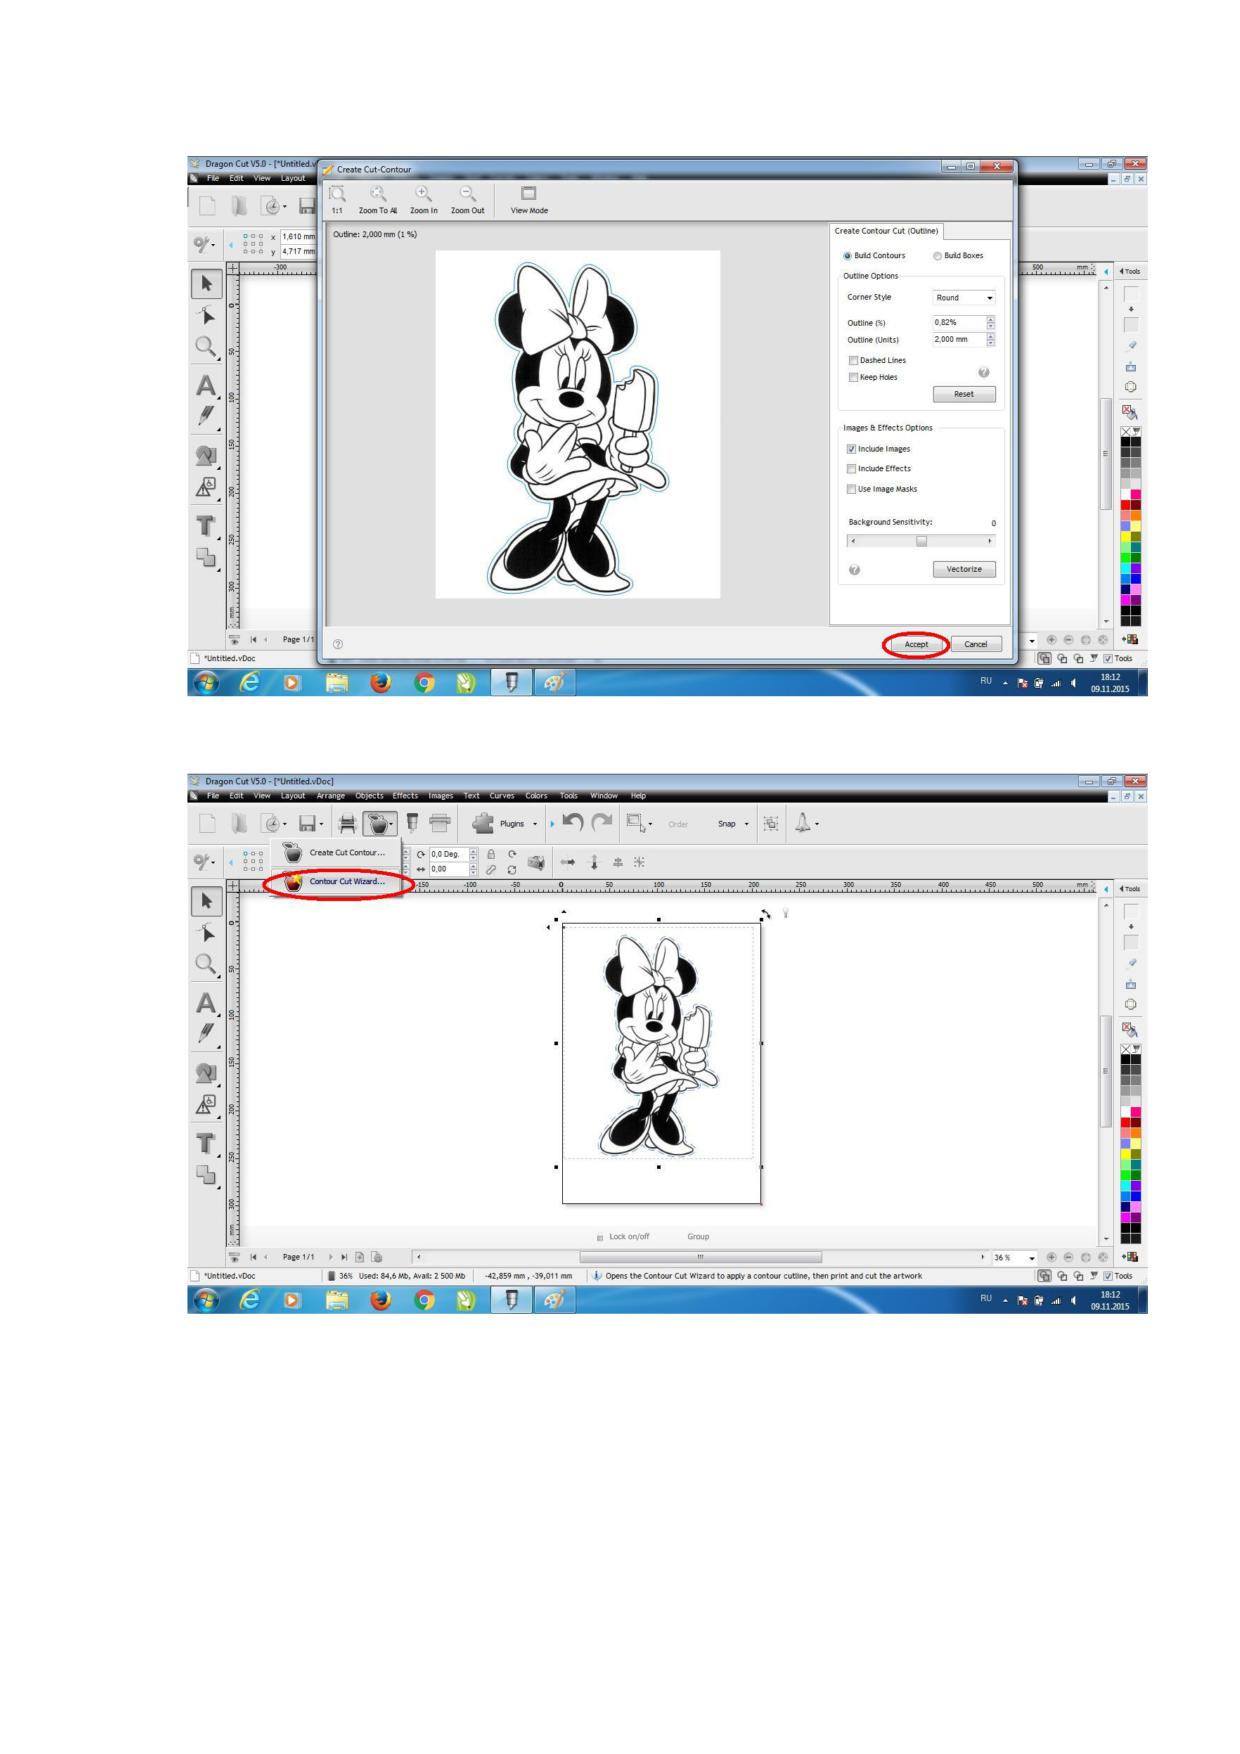Screen dimensions: 1240x1754
Task: Click the Vectorize button
Action: (x=964, y=569)
